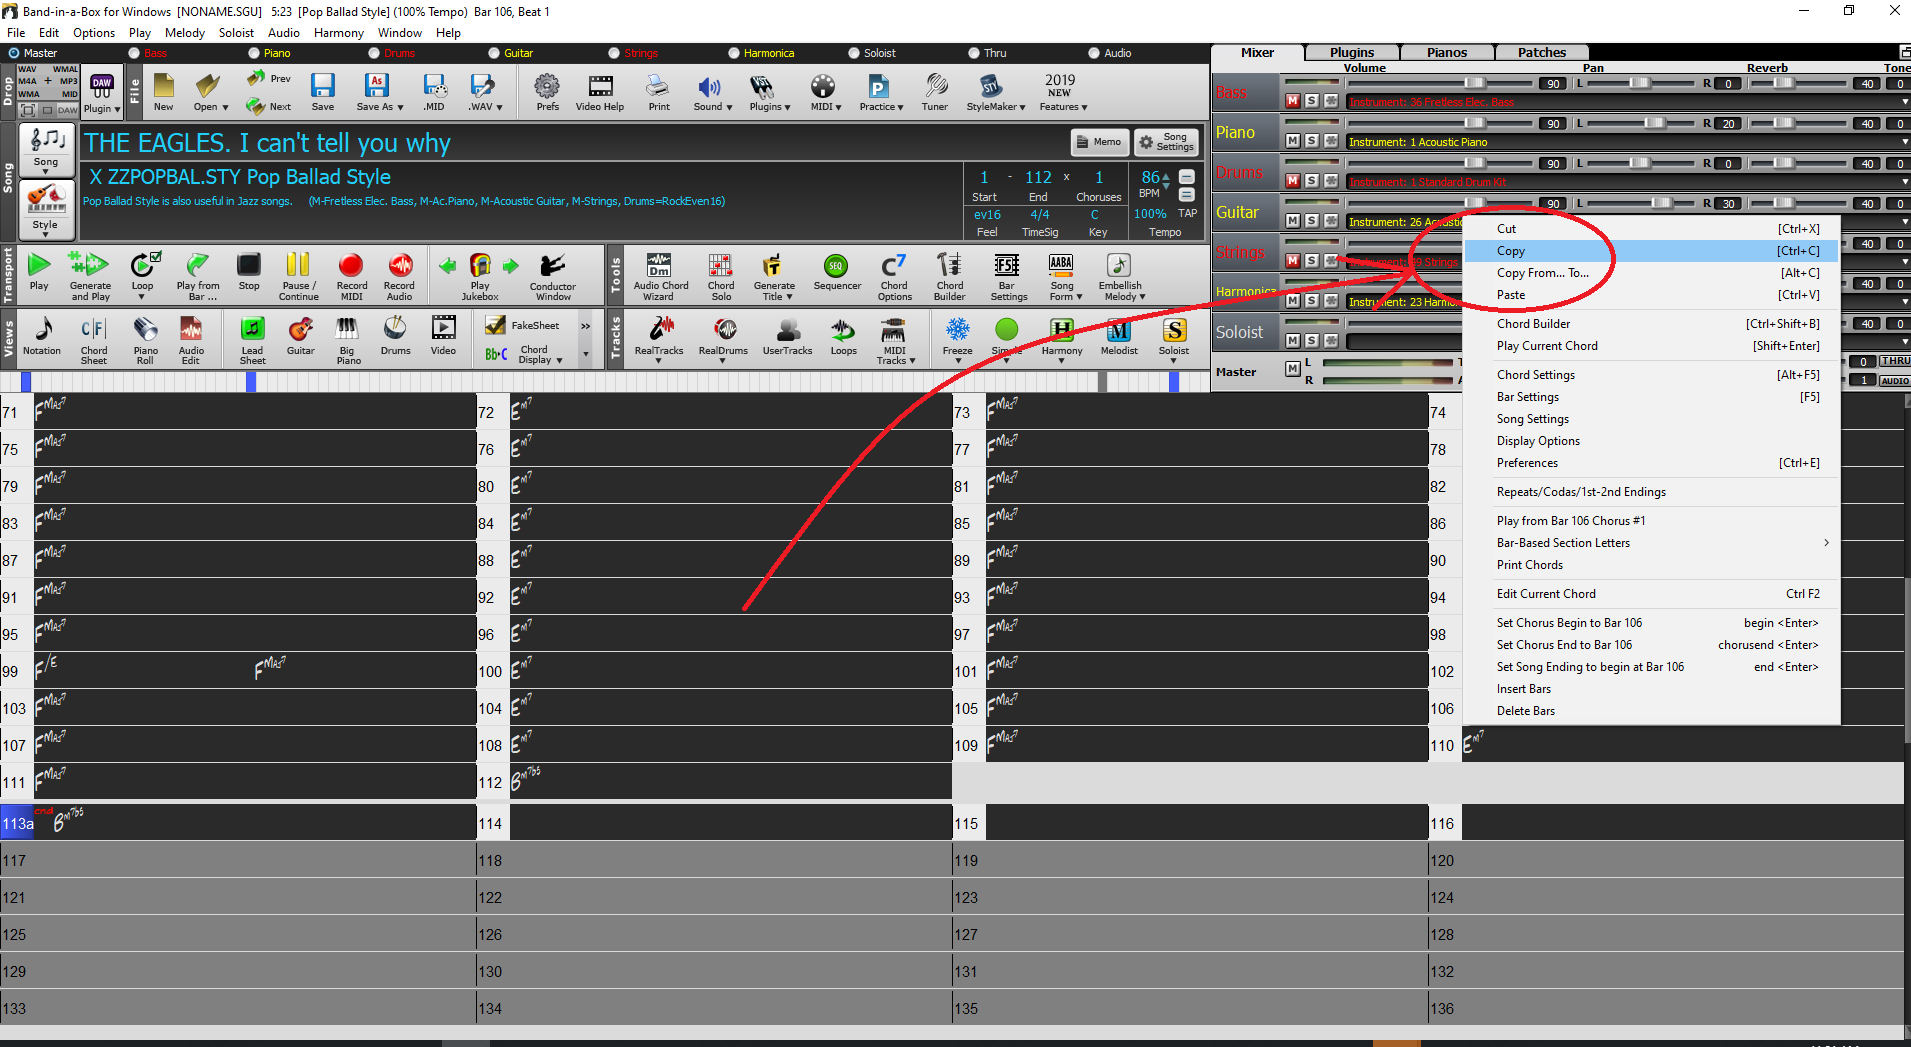Open the Melody menu
This screenshot has width=1911, height=1047.
coord(185,33)
